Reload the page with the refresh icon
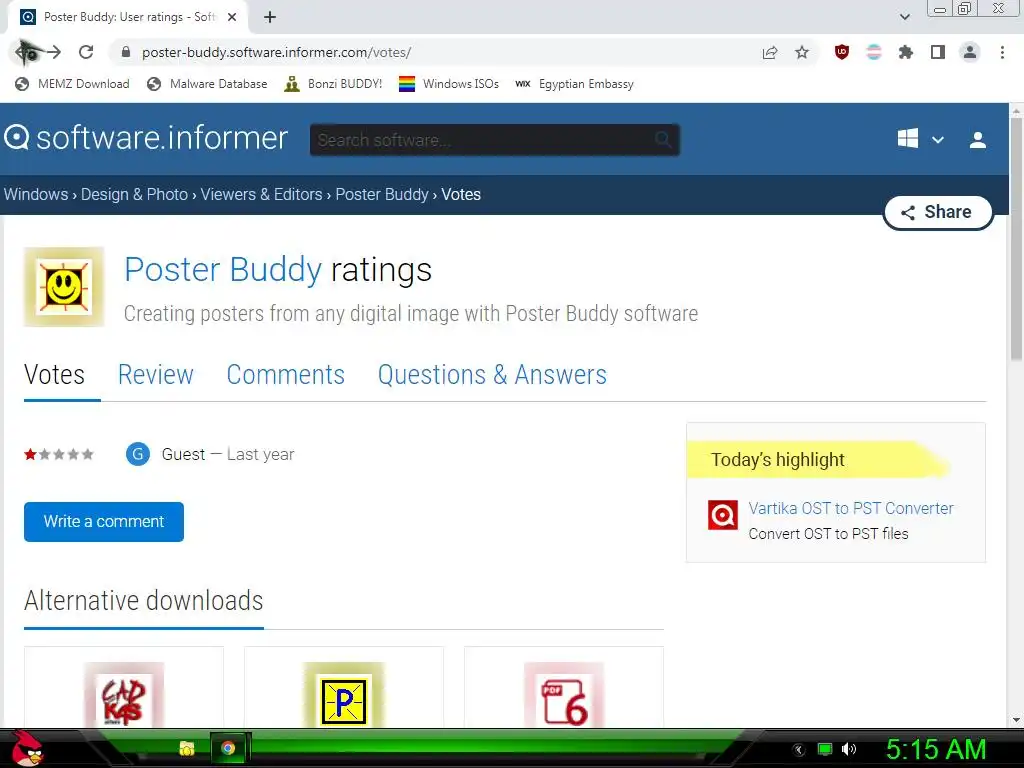The height and width of the screenshot is (768, 1024). coord(86,52)
